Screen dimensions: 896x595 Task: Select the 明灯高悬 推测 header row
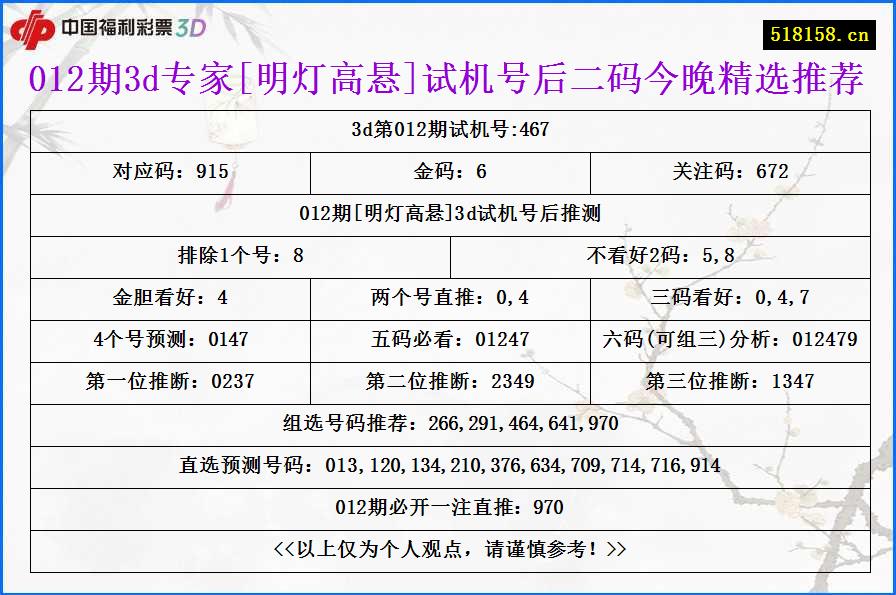[x=448, y=214]
